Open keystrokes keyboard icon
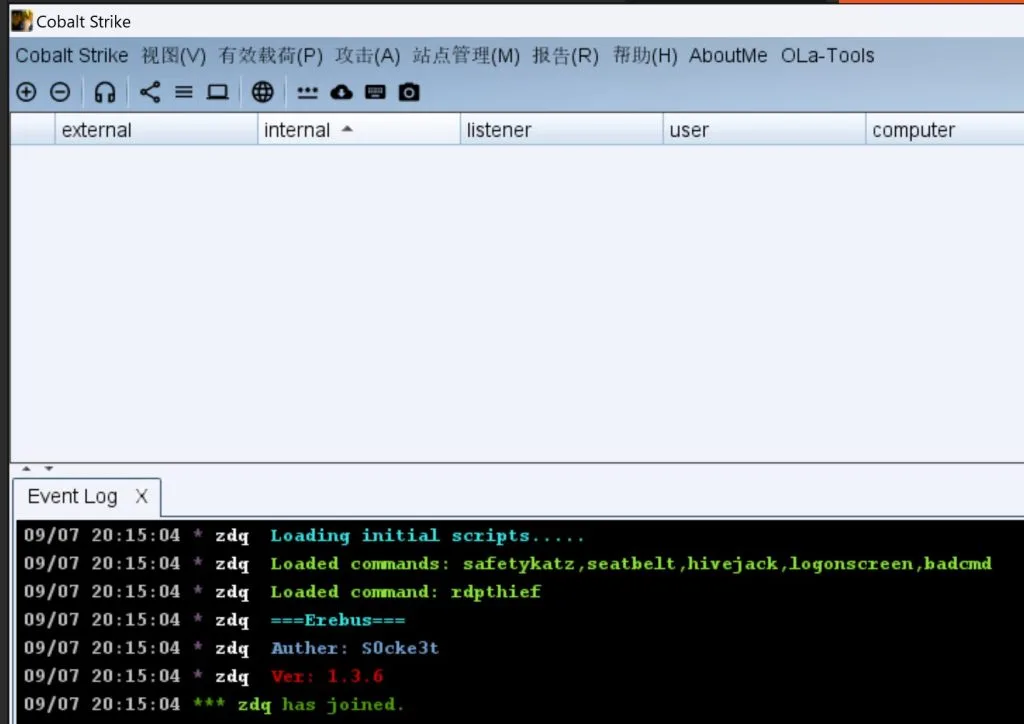Screen dimensions: 1024x724 (375, 92)
